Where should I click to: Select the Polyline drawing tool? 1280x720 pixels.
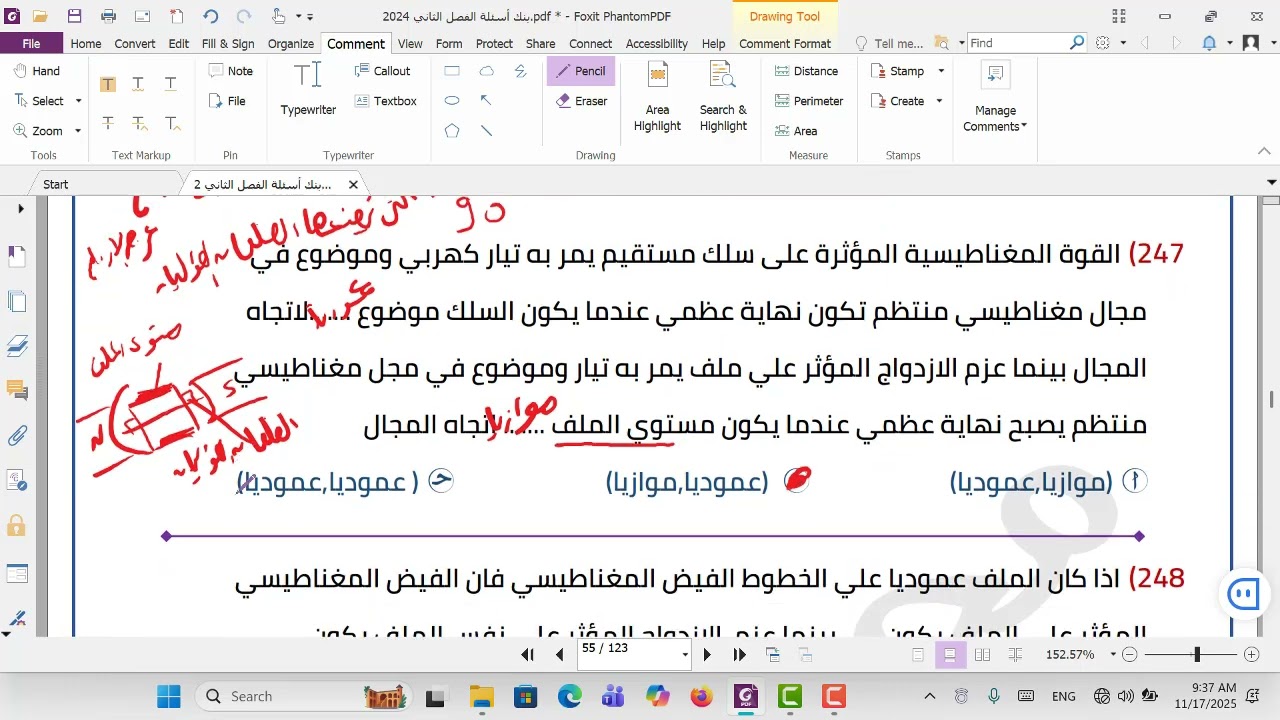tap(521, 71)
